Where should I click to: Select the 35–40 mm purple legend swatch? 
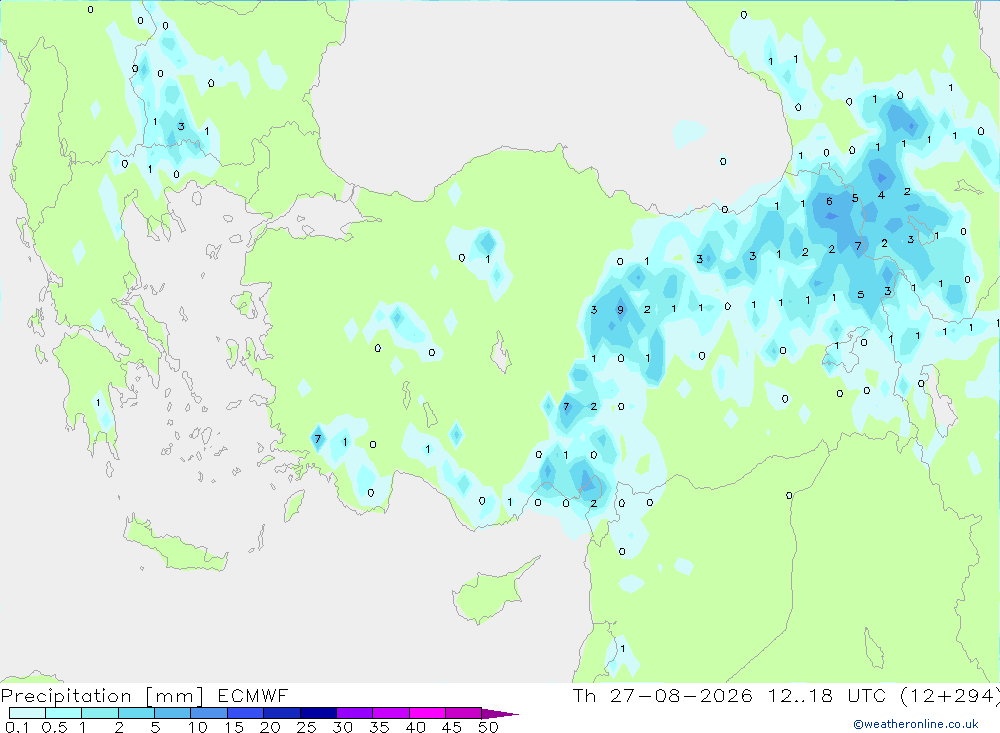point(391,713)
